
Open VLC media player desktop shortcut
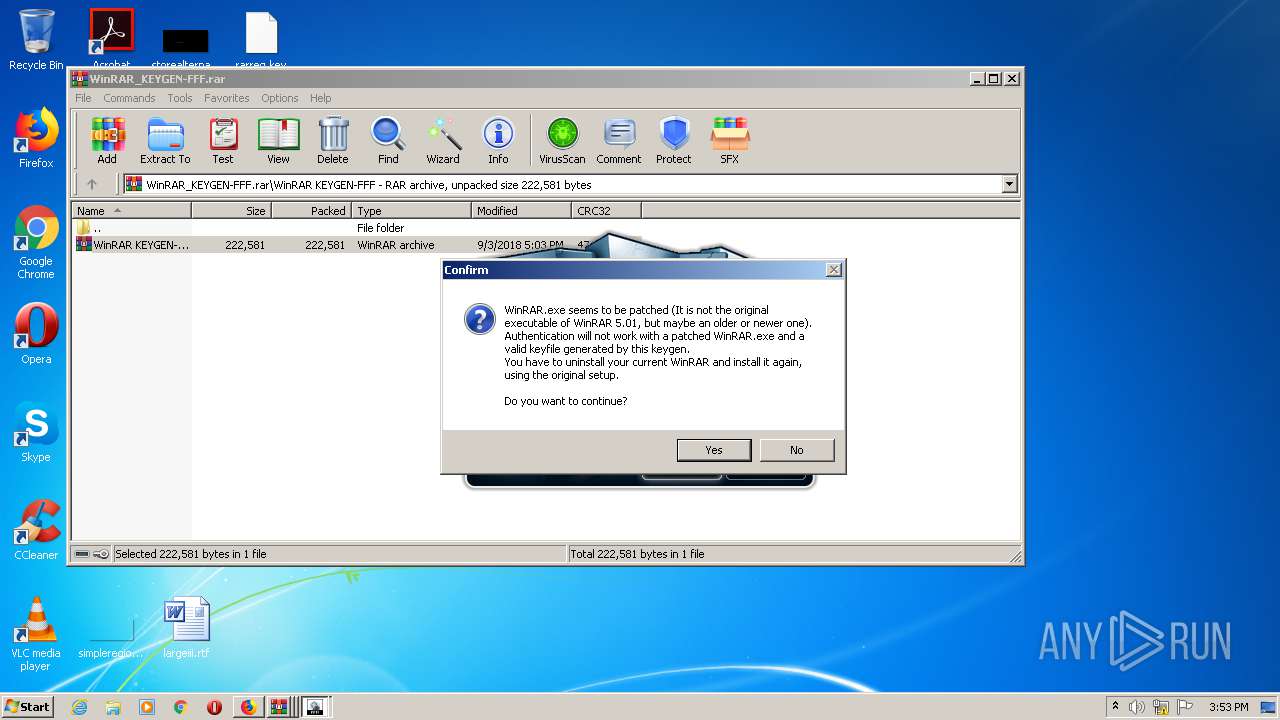coord(36,634)
